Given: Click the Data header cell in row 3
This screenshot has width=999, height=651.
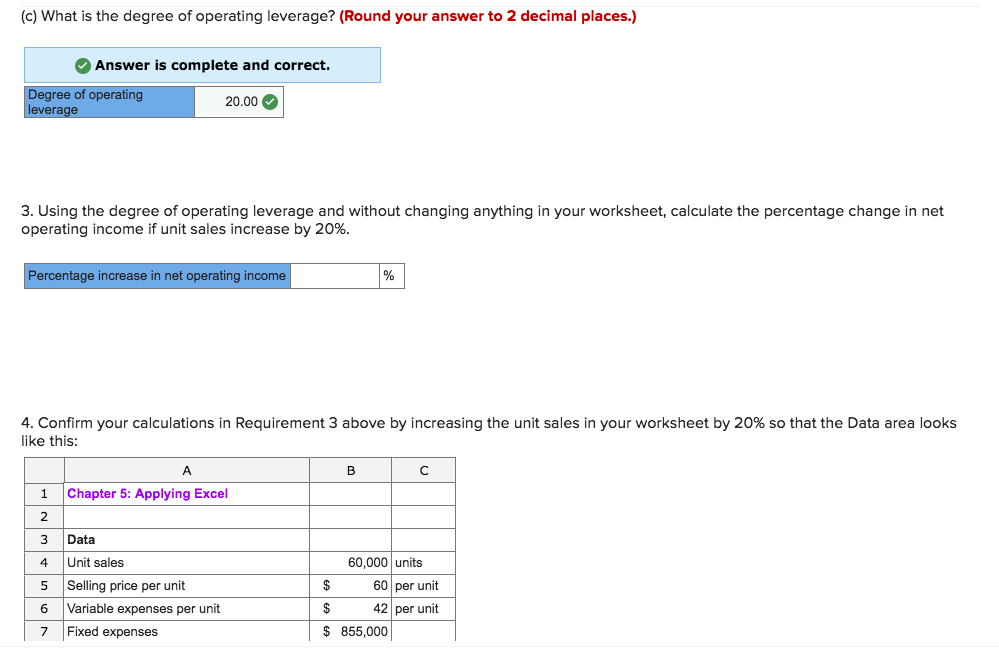Looking at the screenshot, I should tap(80, 539).
